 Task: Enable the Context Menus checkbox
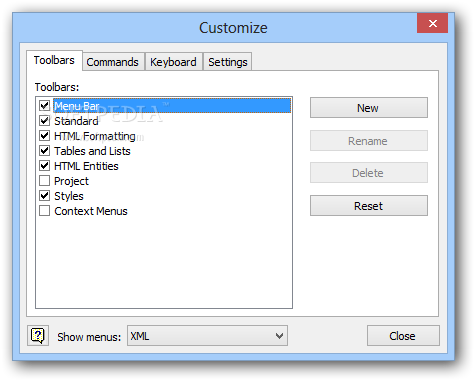[x=44, y=211]
